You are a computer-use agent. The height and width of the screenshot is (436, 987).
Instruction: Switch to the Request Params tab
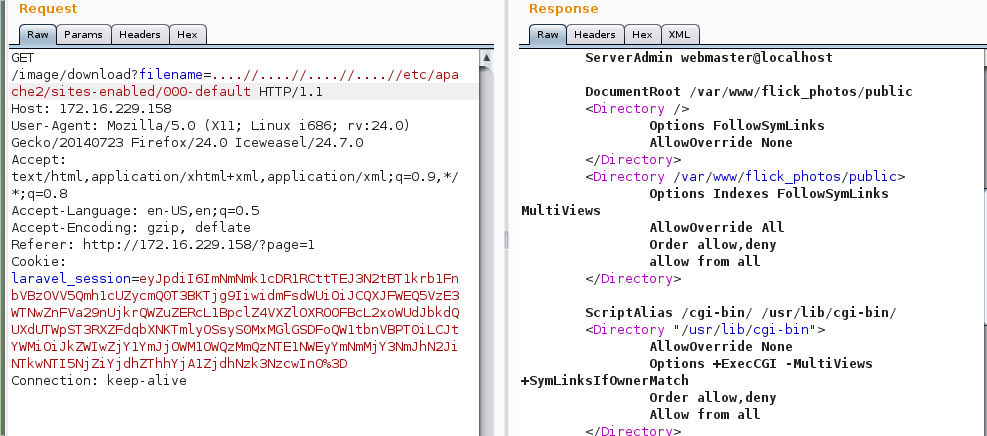pyautogui.click(x=84, y=35)
